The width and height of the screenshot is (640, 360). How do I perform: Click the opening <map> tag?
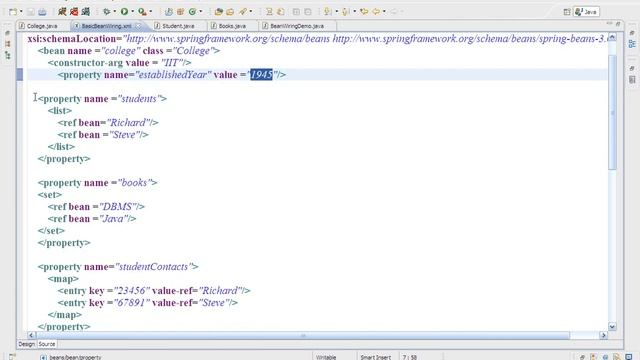tap(63, 279)
